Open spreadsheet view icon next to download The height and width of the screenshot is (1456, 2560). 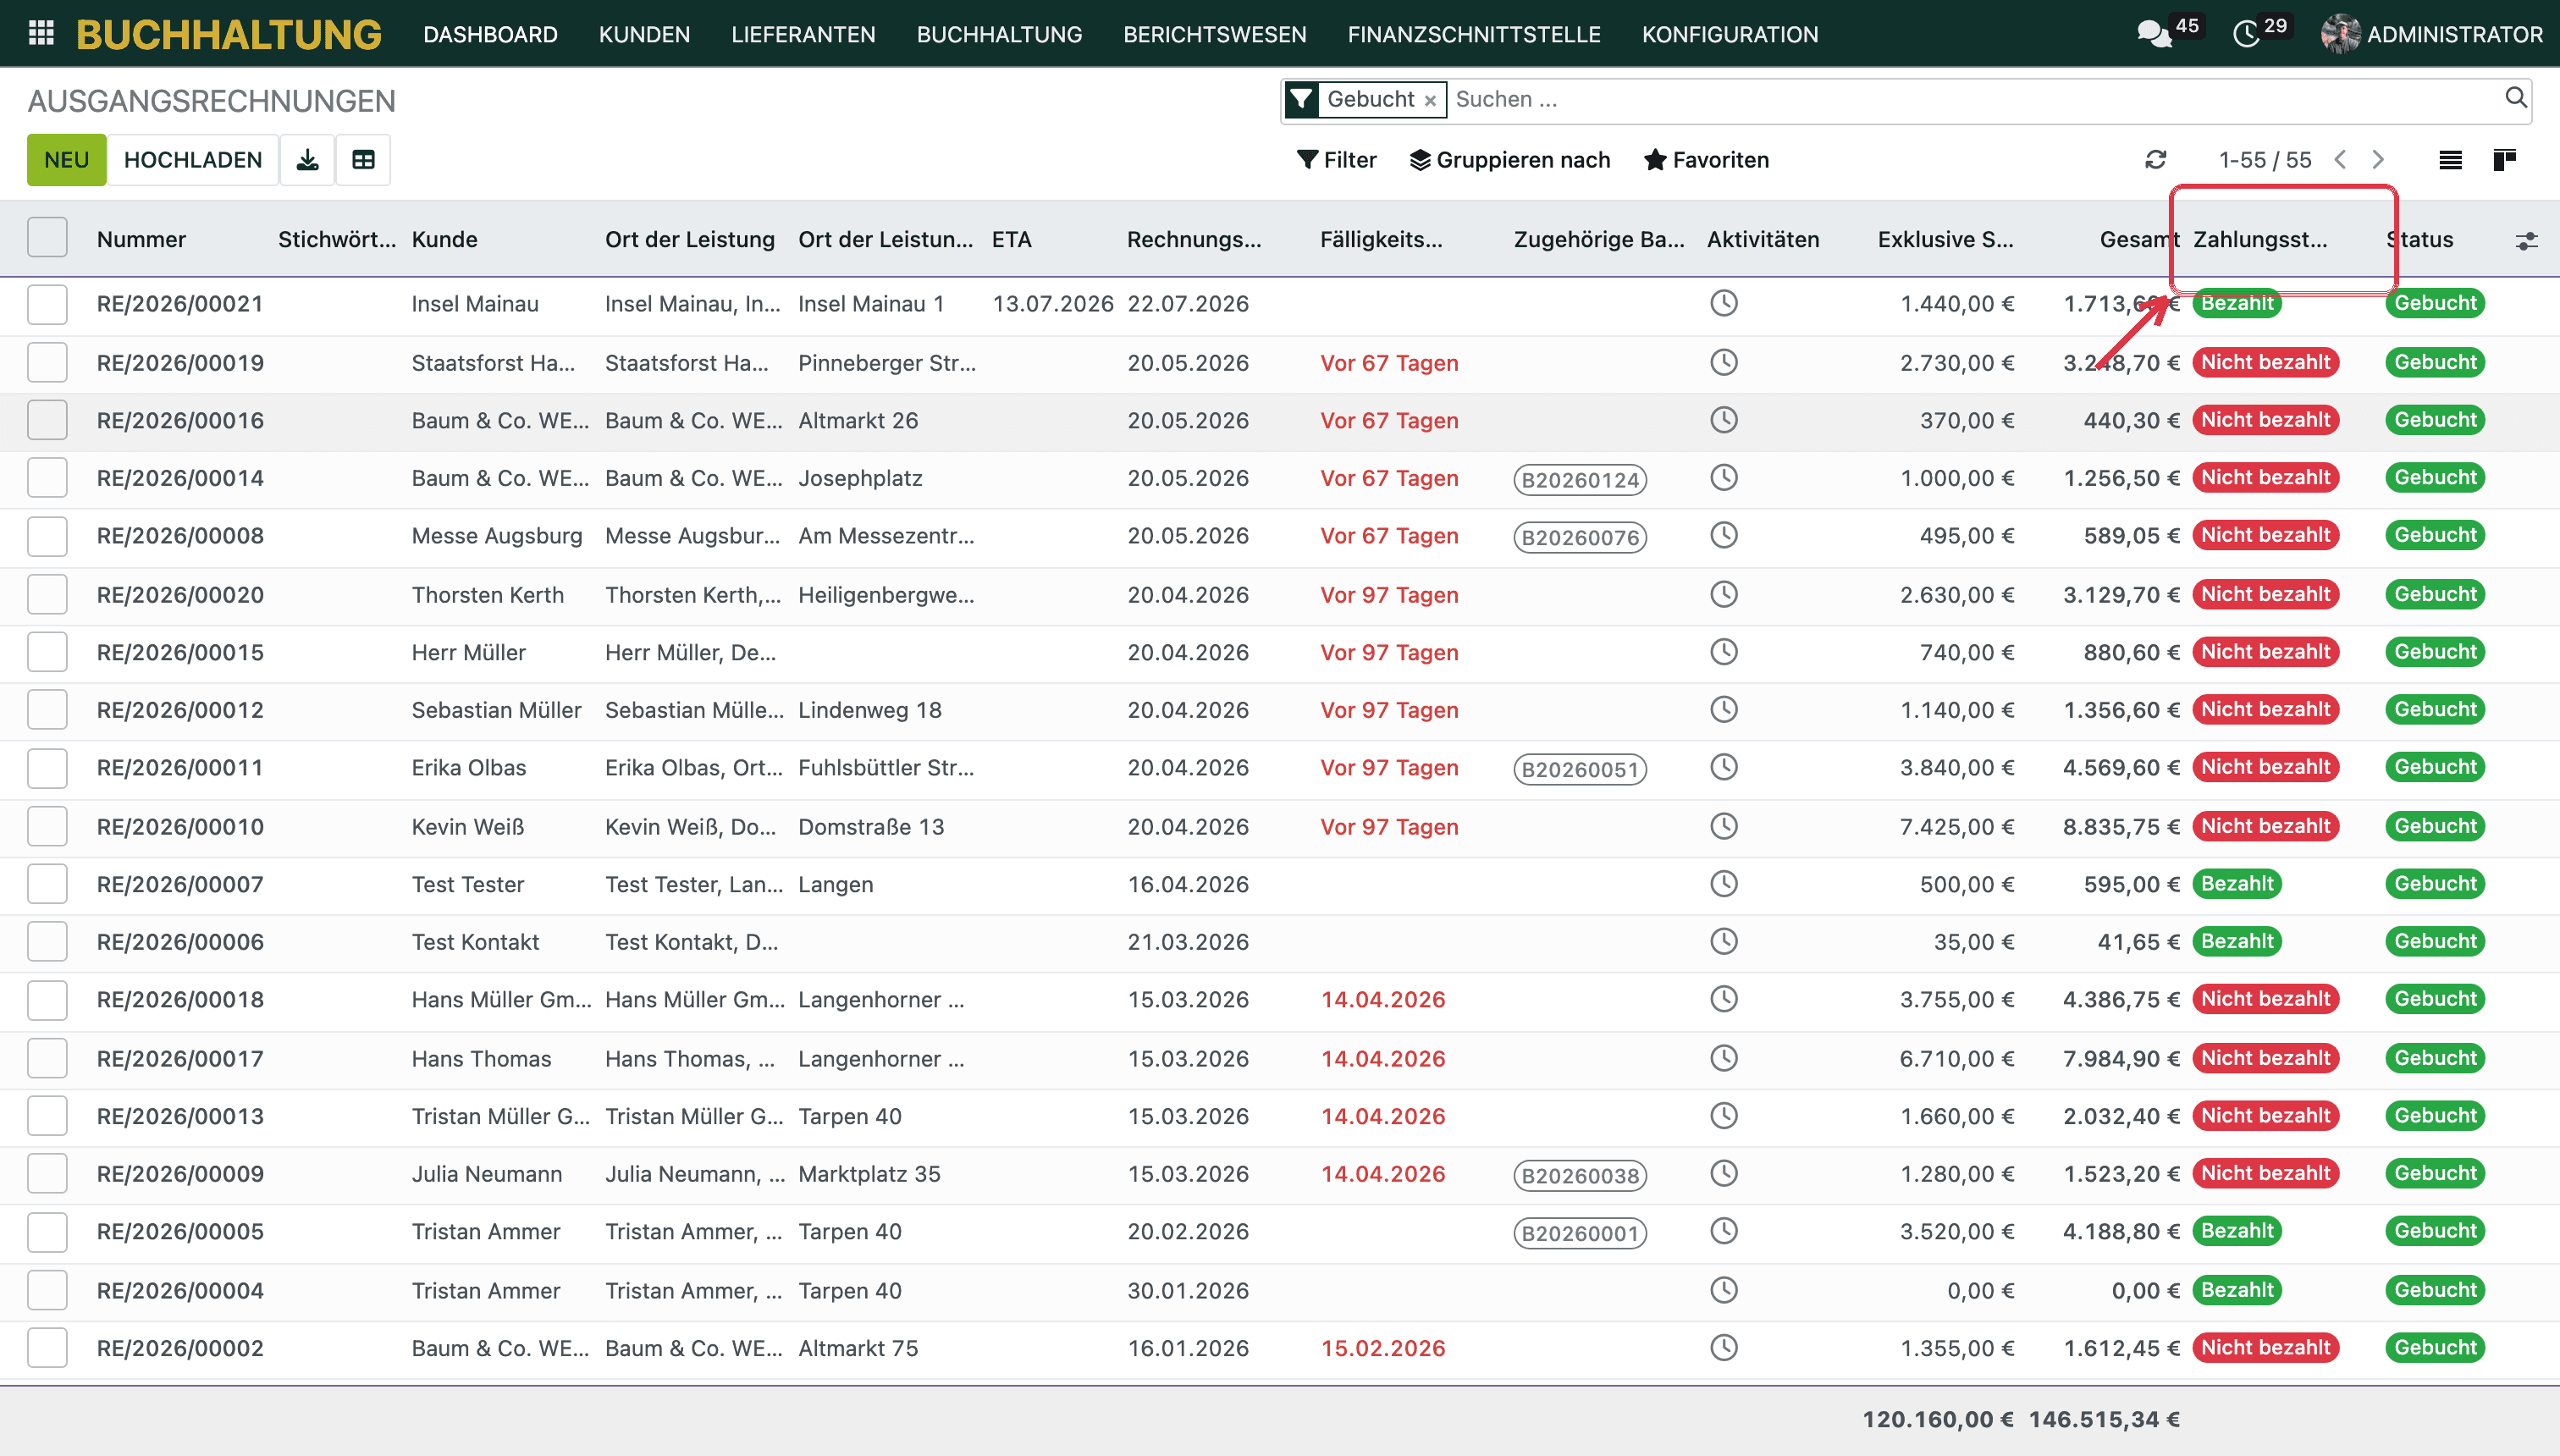point(363,160)
